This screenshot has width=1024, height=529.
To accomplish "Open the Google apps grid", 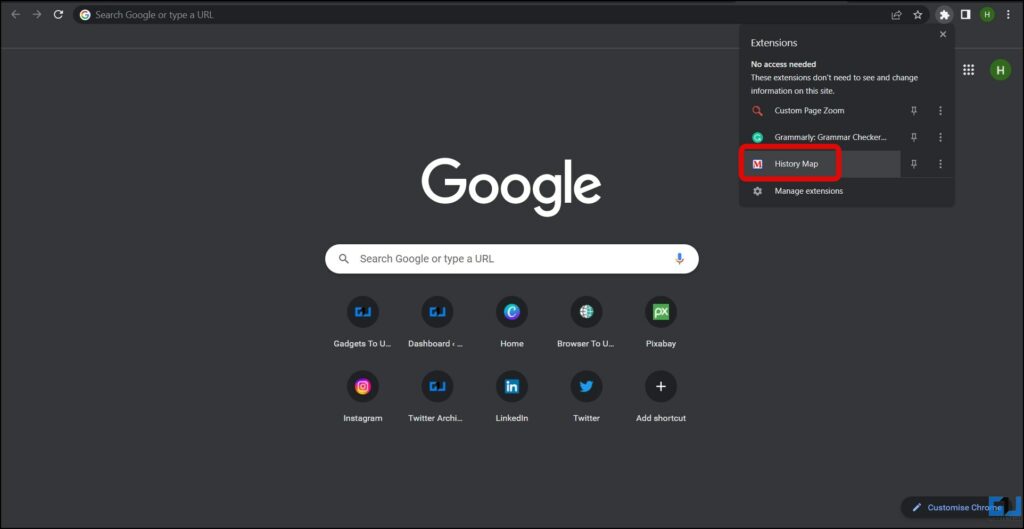I will (968, 70).
